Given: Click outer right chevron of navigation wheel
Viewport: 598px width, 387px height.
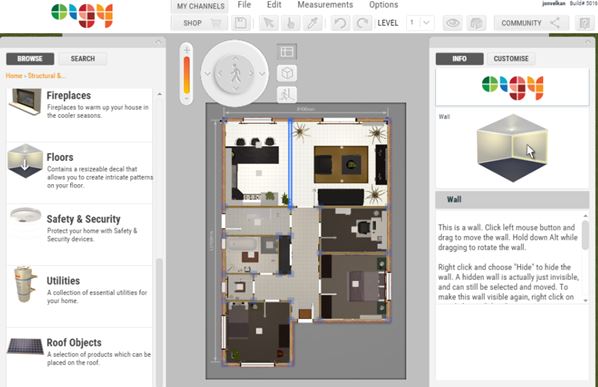Looking at the screenshot, I should (x=262, y=74).
